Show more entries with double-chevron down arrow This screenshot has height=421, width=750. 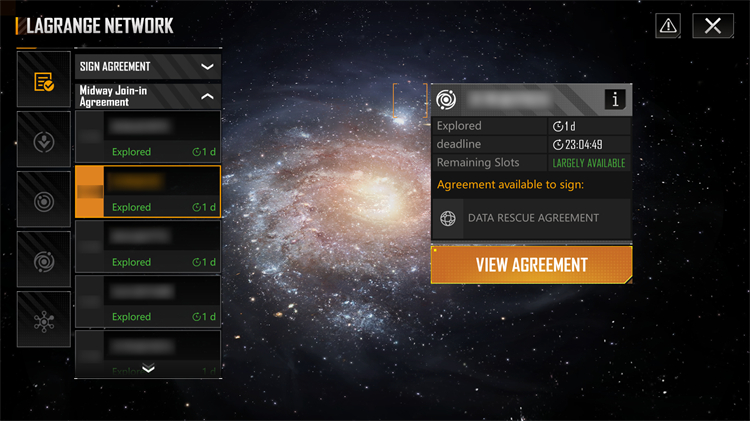point(148,367)
